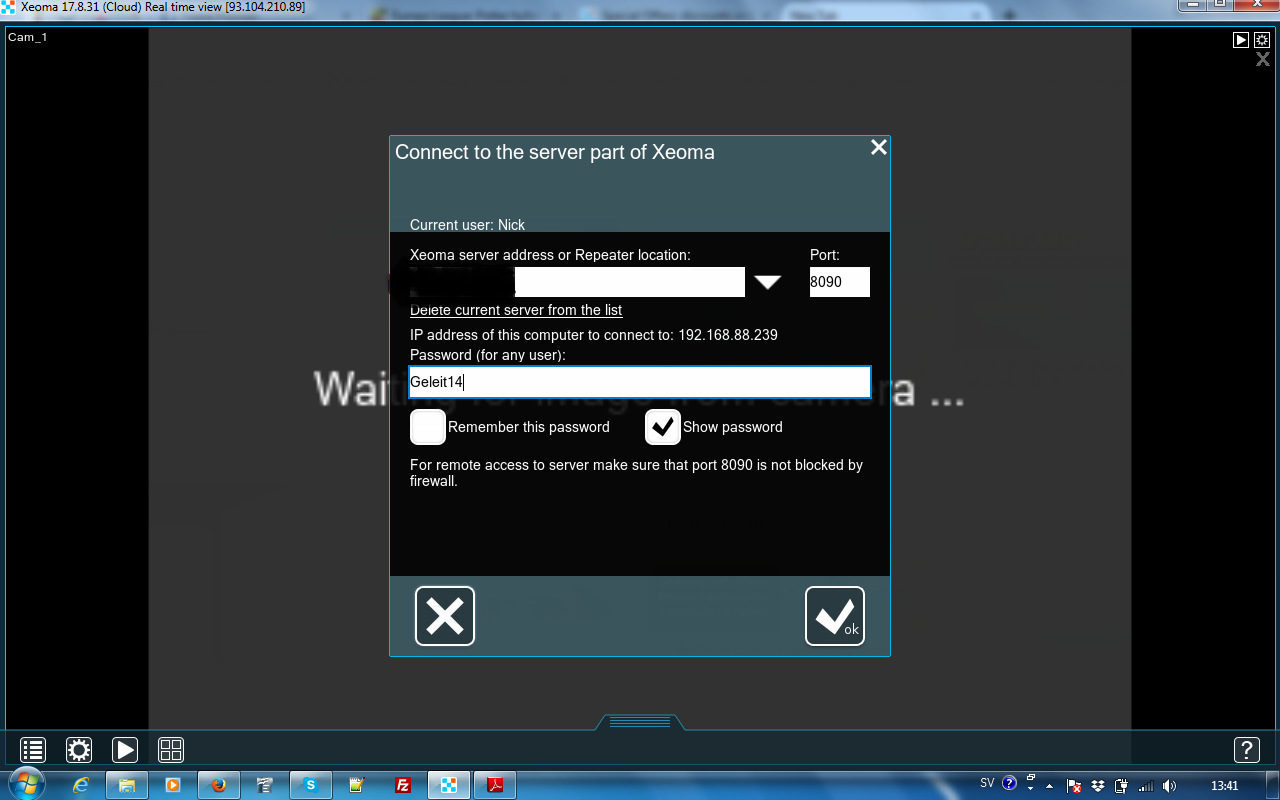The width and height of the screenshot is (1280, 800).
Task: Select the Cam_1 camera label
Action: (x=28, y=37)
